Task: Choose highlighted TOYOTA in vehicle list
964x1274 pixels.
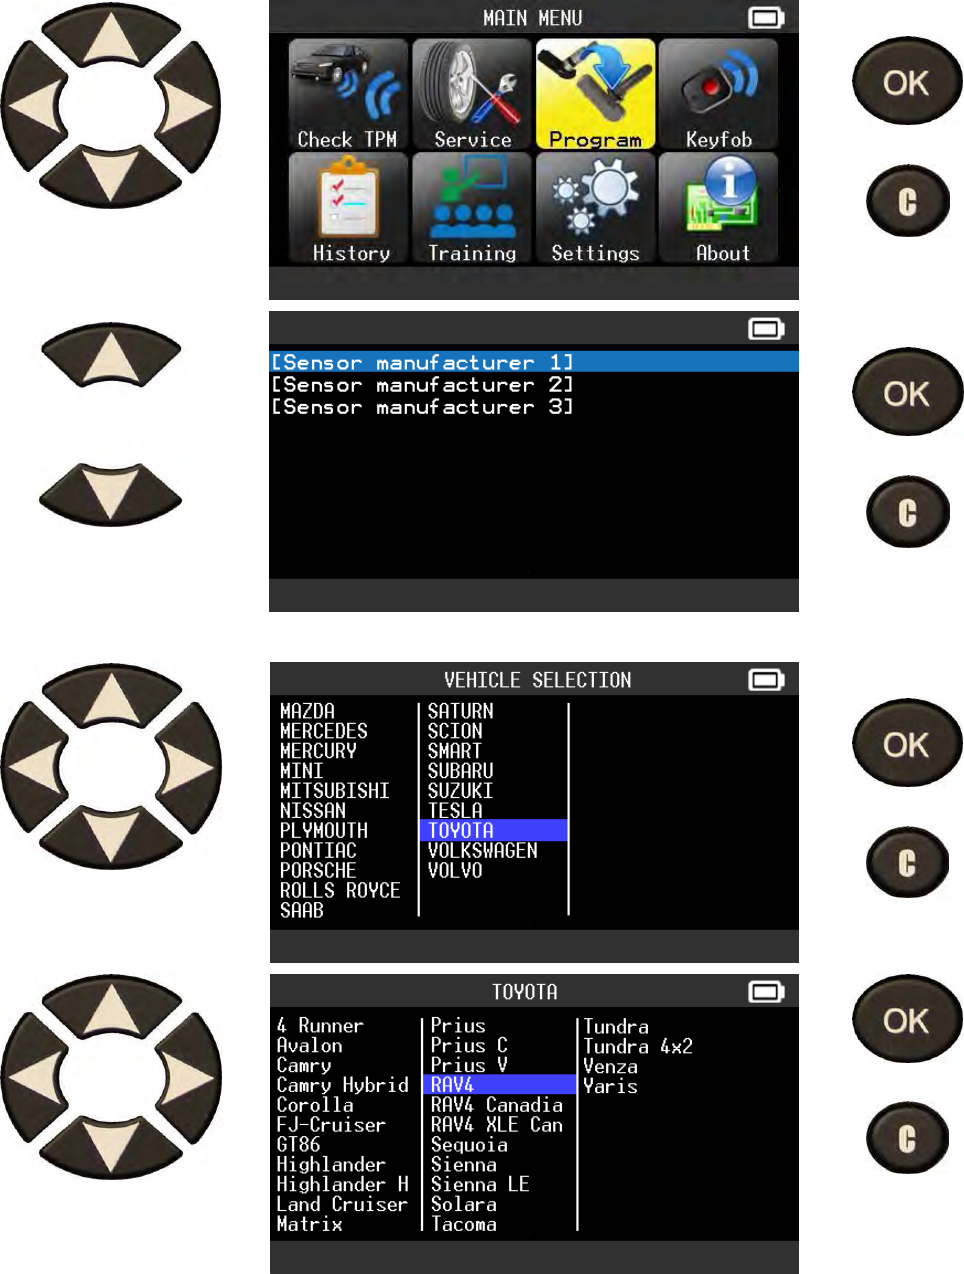Action: coord(493,830)
